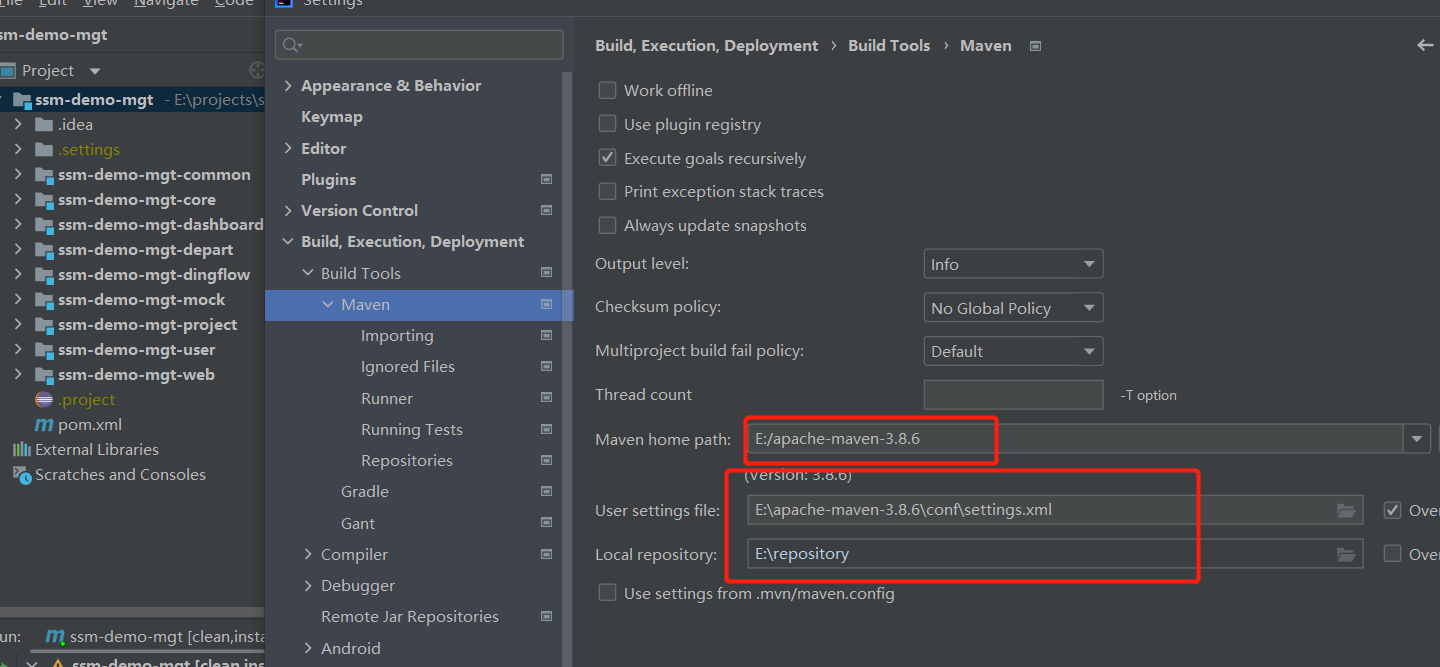Viewport: 1440px width, 667px height.
Task: Open the Runner settings page
Action: point(387,398)
